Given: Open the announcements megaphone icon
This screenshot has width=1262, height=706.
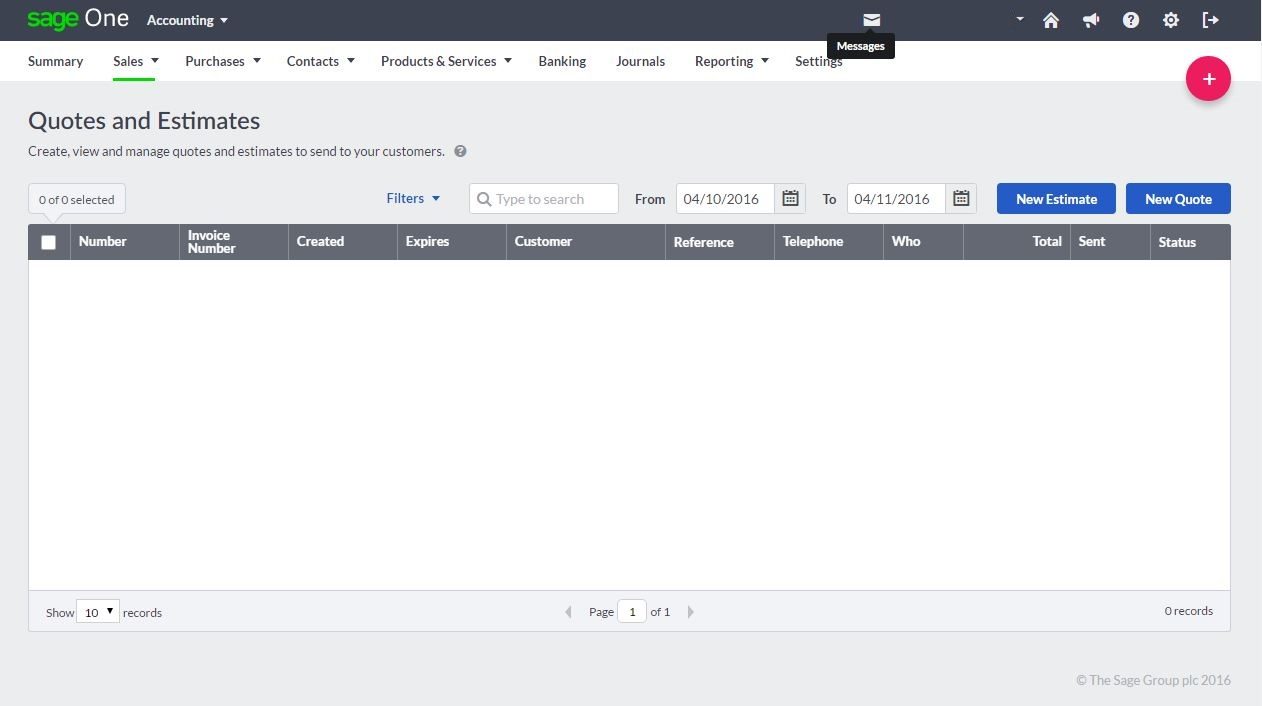Looking at the screenshot, I should tap(1090, 20).
